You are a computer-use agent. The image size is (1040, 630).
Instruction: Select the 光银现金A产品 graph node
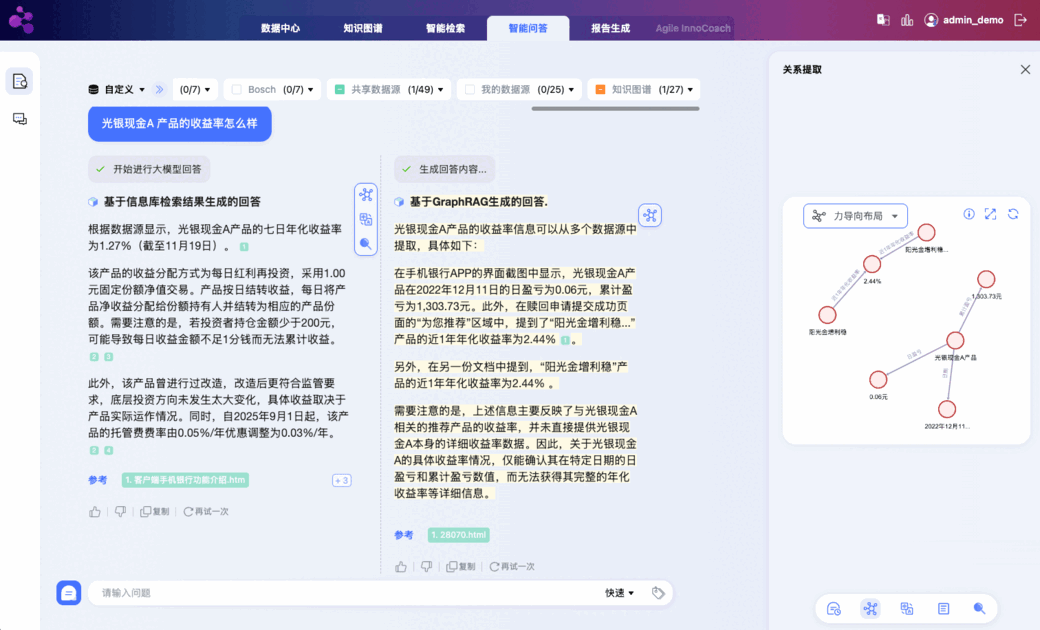954,340
